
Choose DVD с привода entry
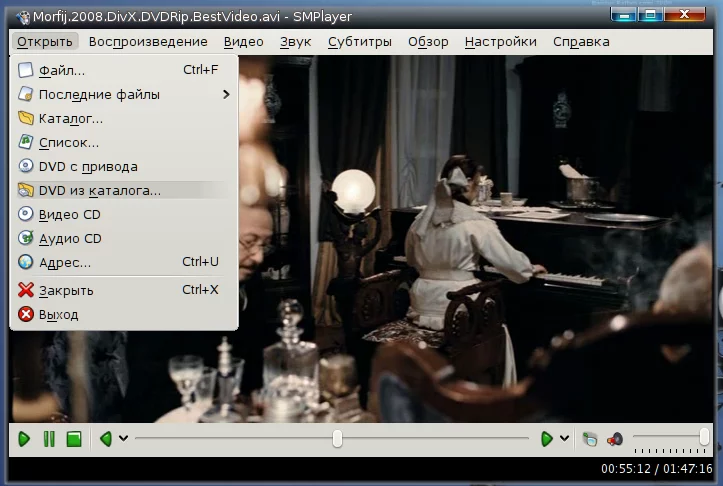pyautogui.click(x=124, y=166)
